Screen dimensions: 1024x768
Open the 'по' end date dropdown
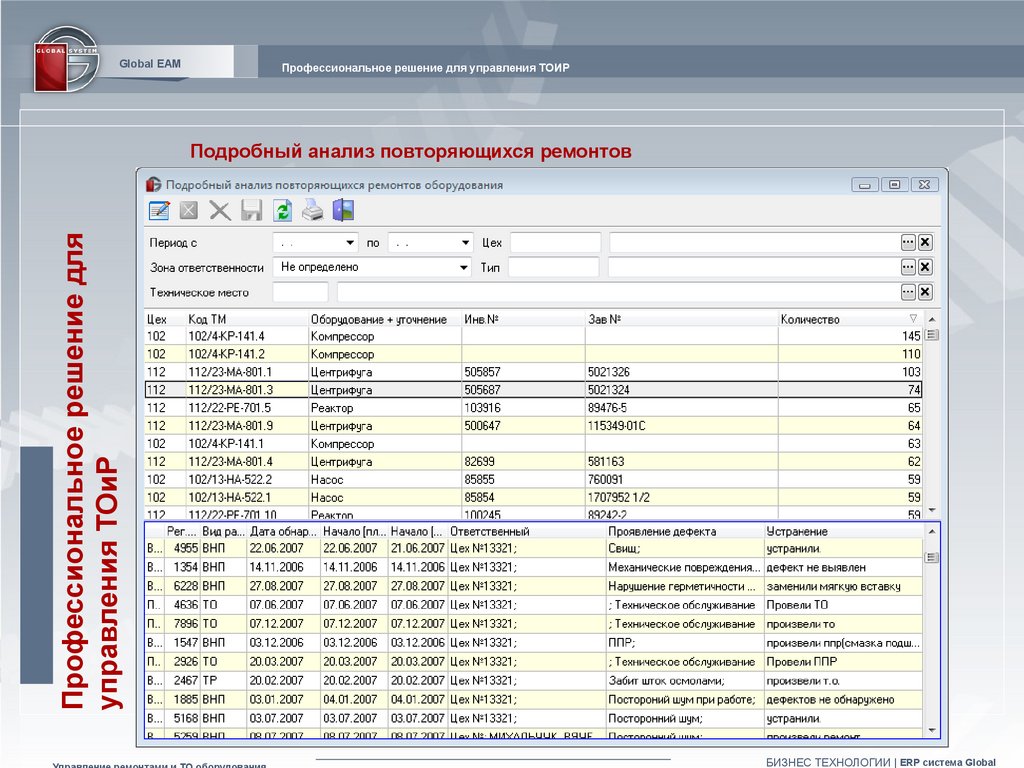click(465, 242)
